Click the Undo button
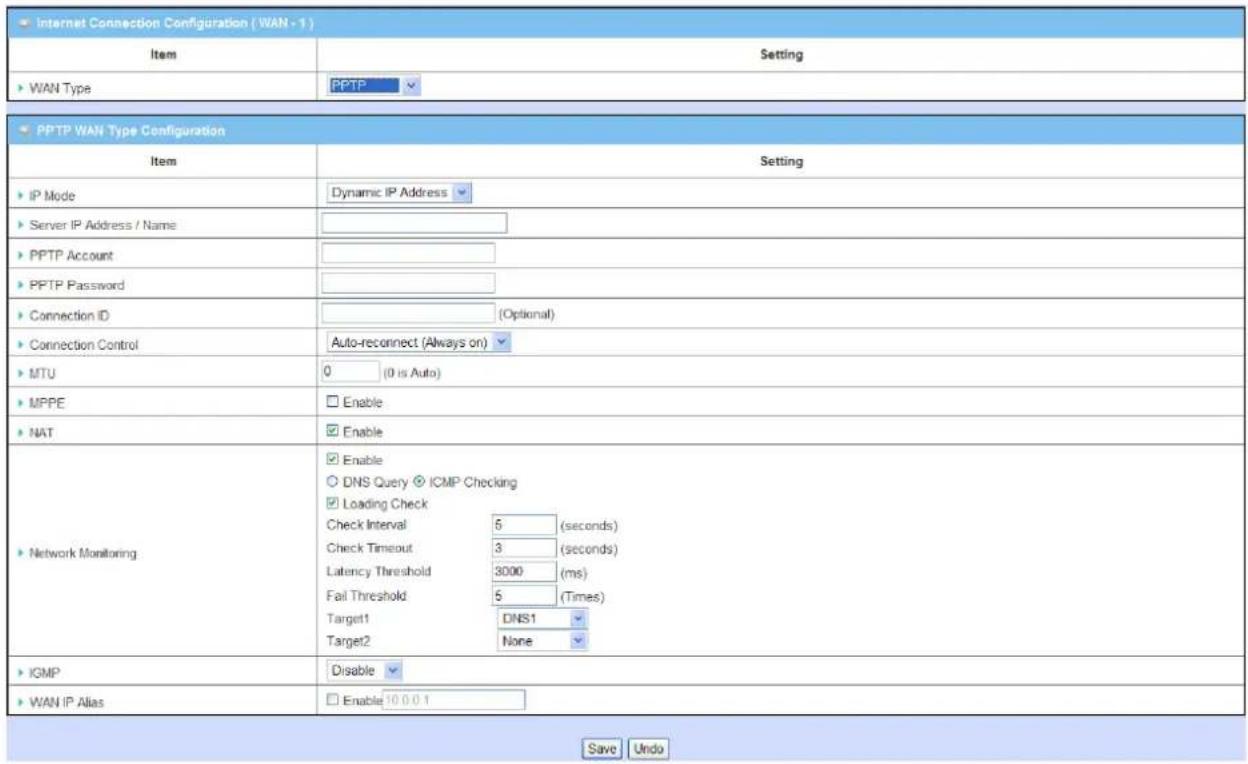The image size is (1248, 764). coord(649,748)
